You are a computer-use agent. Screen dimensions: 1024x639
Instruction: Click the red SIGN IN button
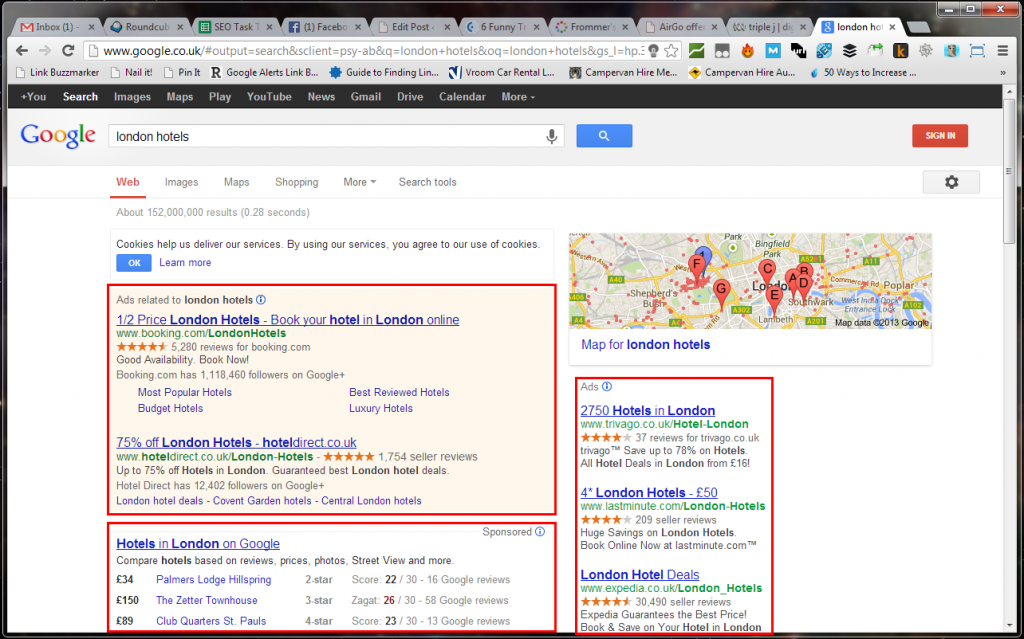tap(940, 136)
